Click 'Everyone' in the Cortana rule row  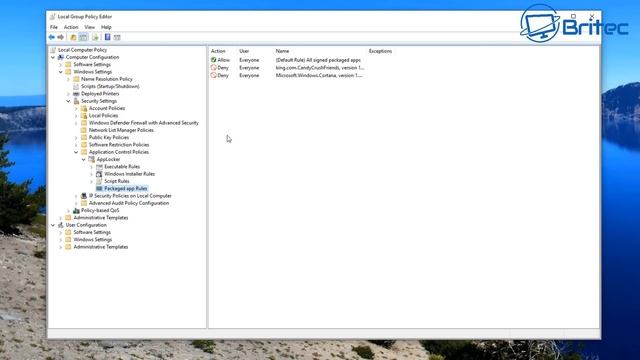click(249, 76)
